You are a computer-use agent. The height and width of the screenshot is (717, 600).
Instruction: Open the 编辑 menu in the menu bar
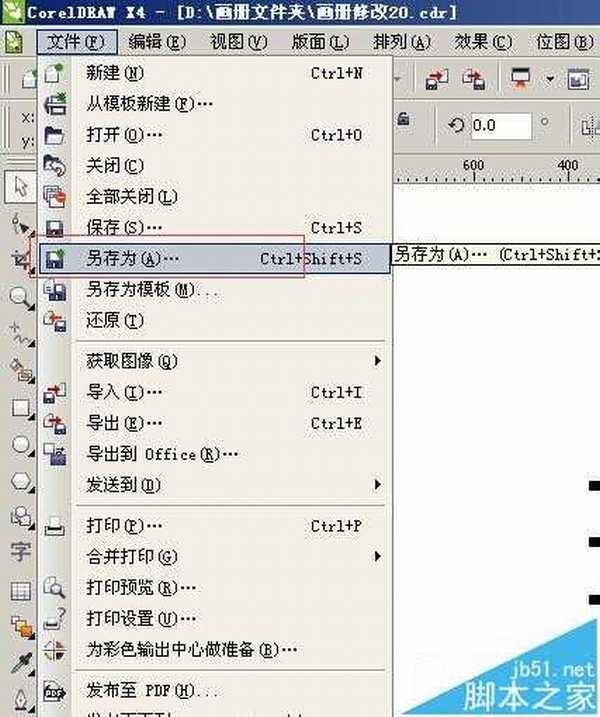pos(157,42)
